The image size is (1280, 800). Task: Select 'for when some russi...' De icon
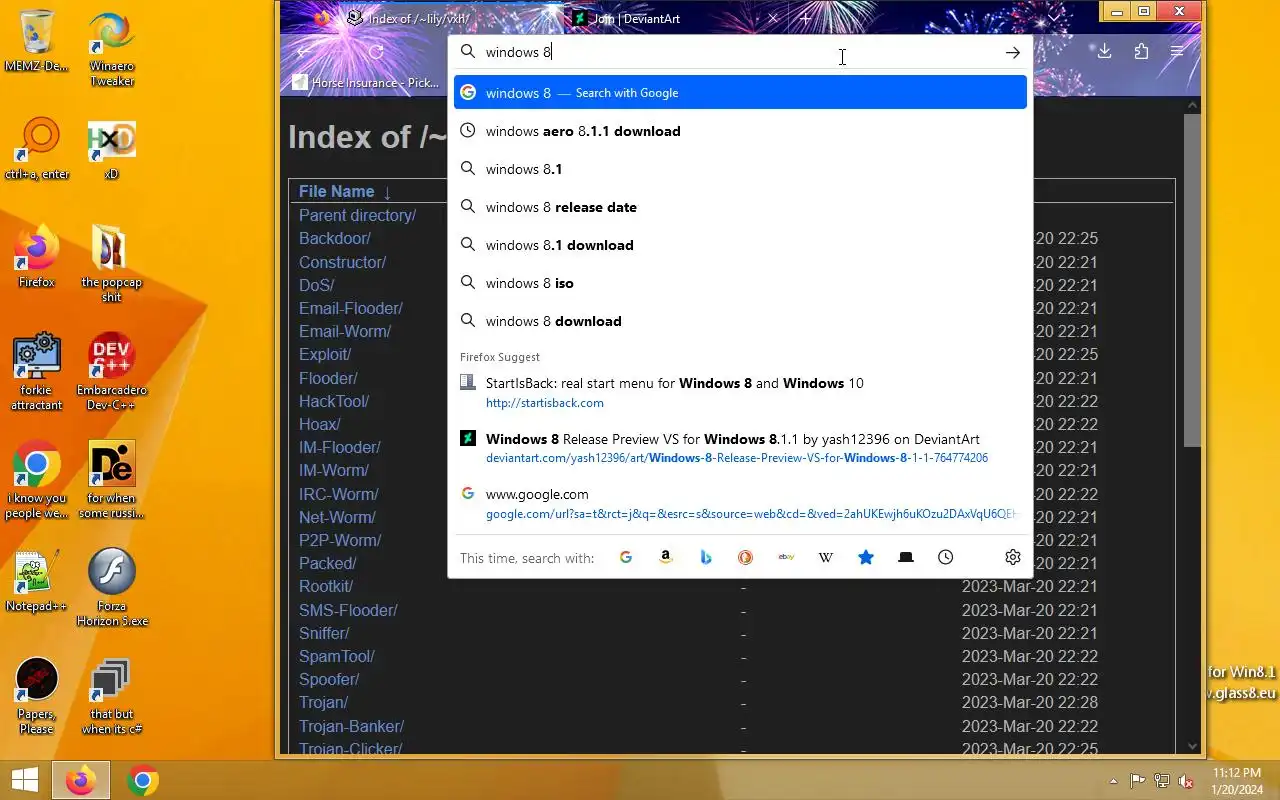pyautogui.click(x=111, y=480)
